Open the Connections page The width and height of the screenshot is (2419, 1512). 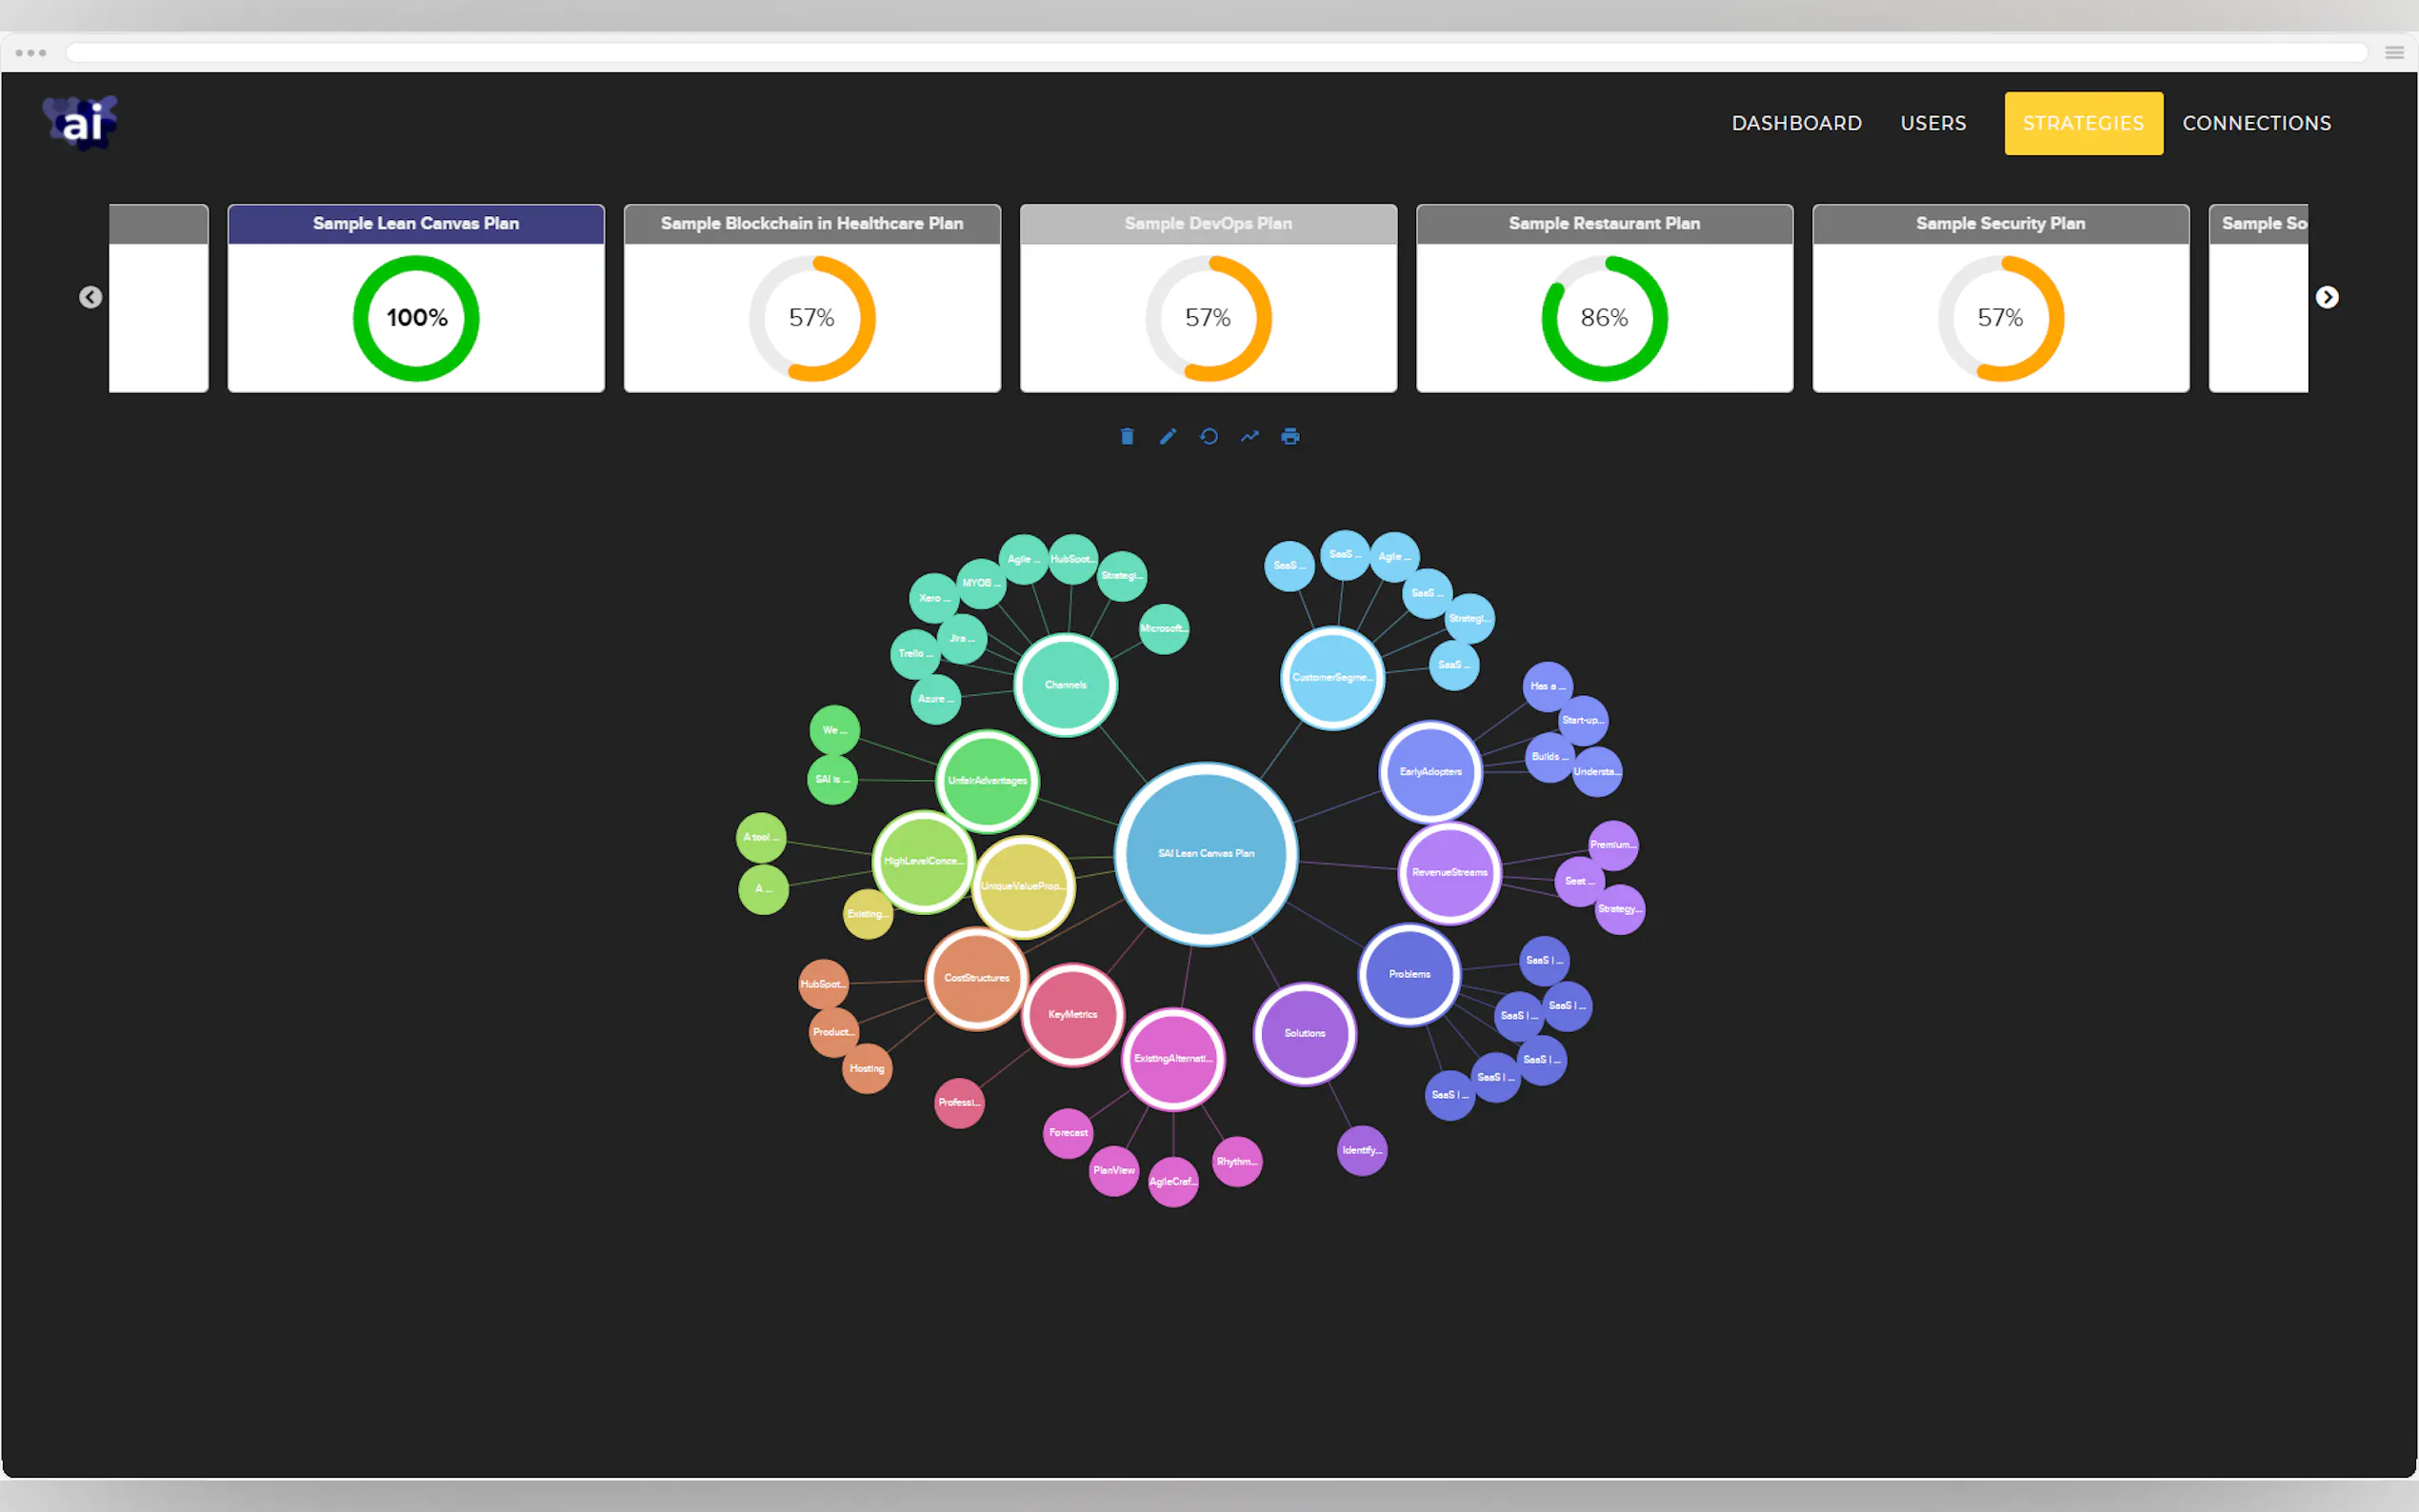tap(2256, 123)
